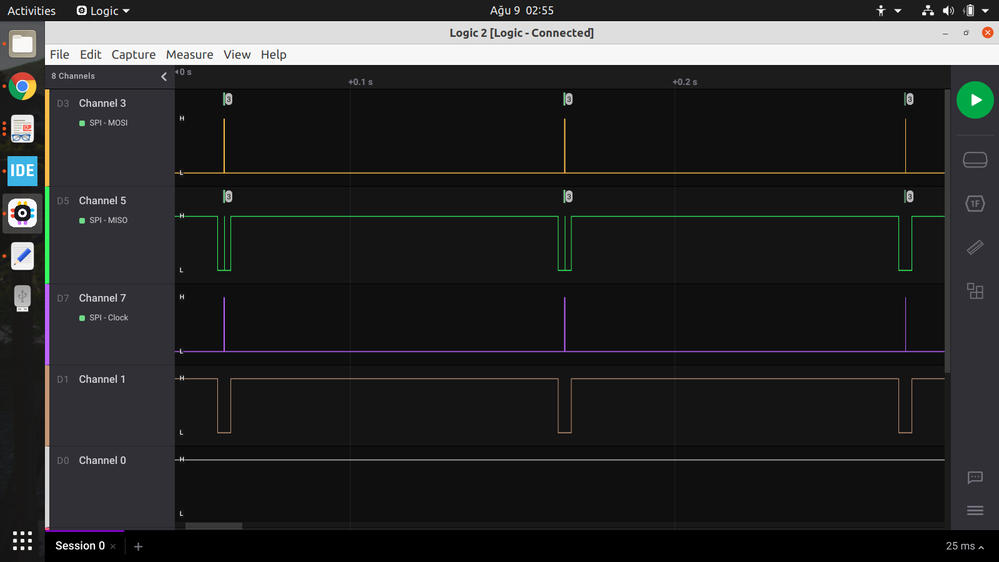Click the first MOSI decoded data bubble
The width and height of the screenshot is (999, 562).
click(228, 99)
